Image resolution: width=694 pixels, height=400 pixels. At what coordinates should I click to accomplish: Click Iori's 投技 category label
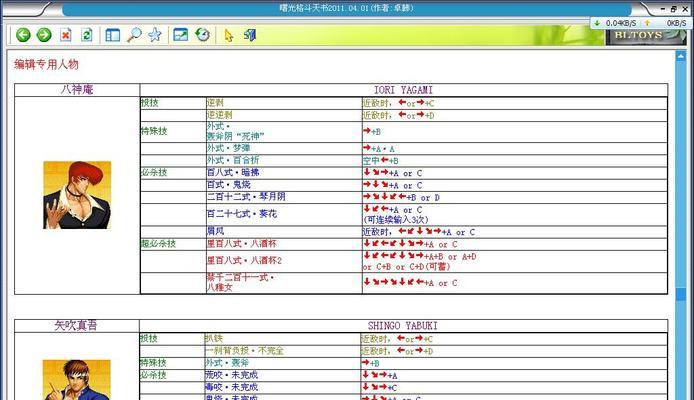click(150, 103)
